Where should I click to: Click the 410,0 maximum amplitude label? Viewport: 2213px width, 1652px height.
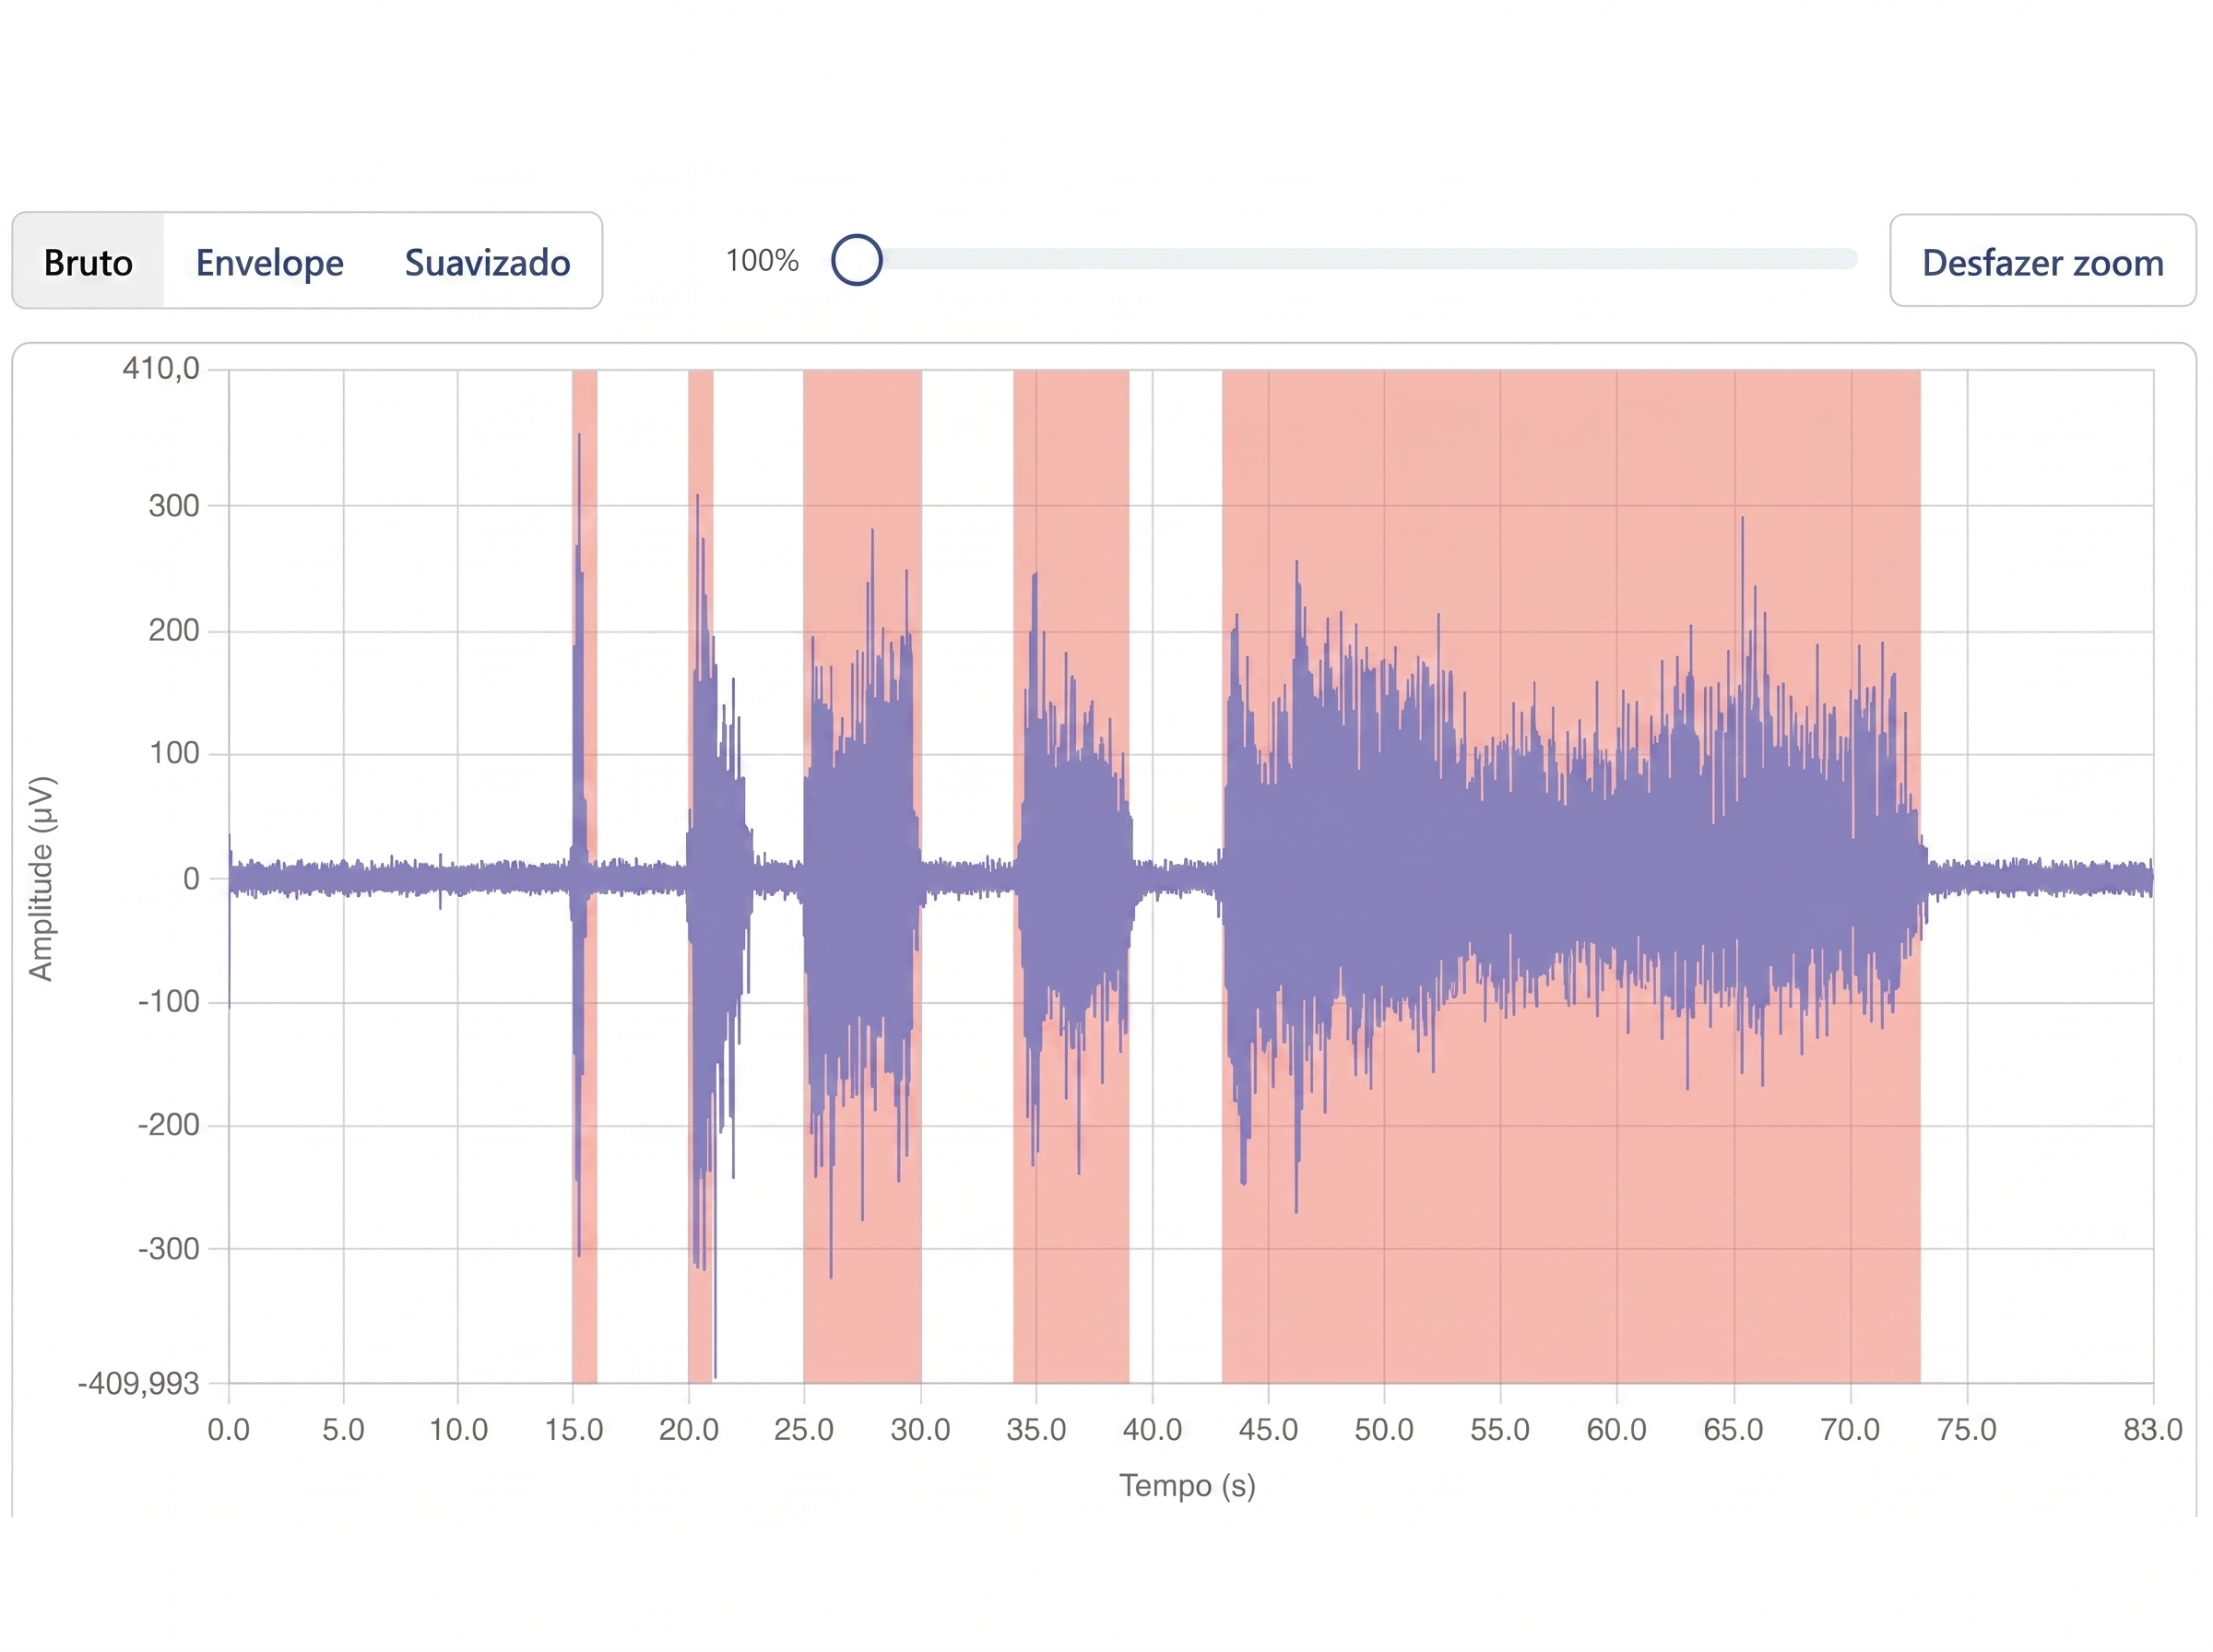point(161,369)
